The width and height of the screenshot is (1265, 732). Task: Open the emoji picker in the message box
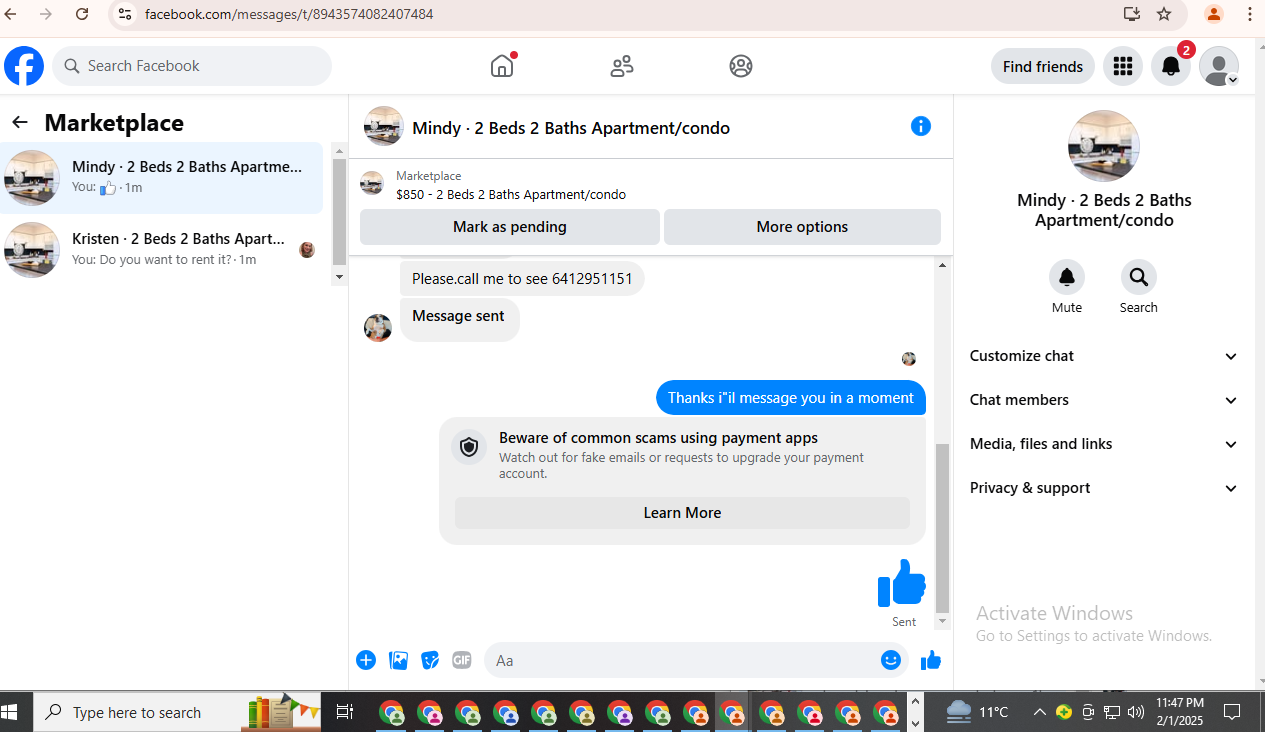click(891, 660)
